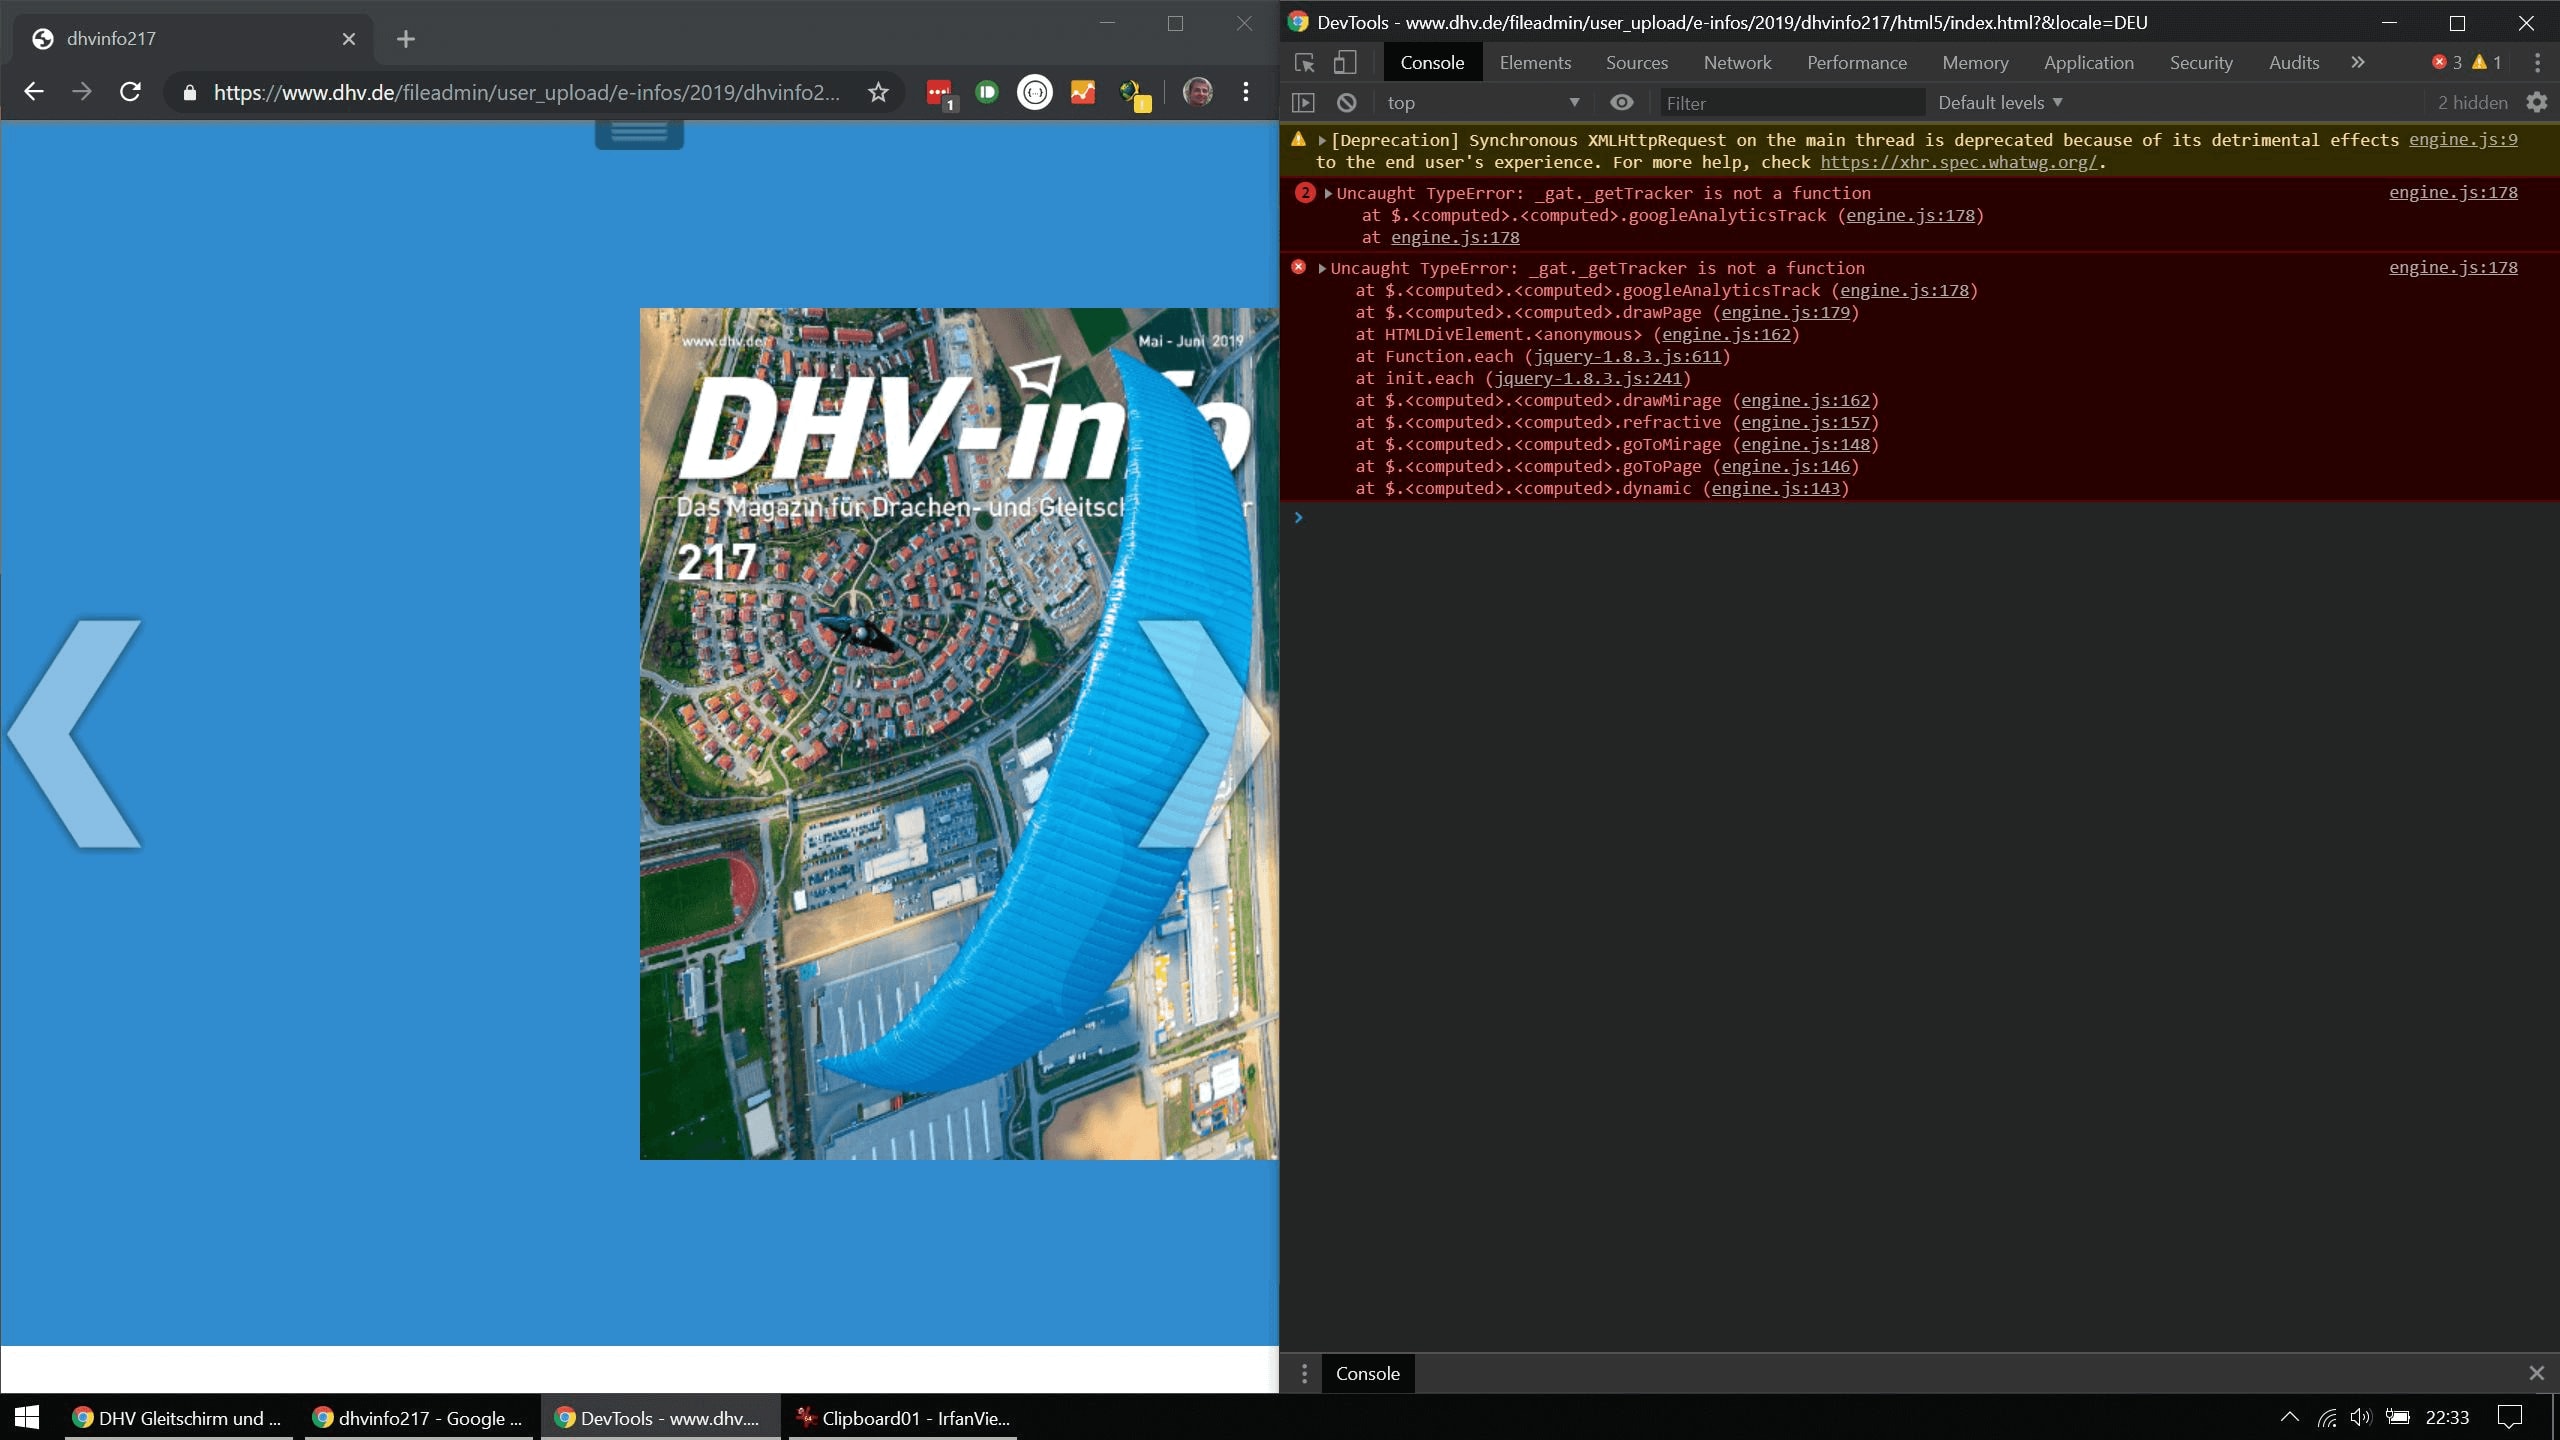Viewport: 2560px width, 1440px height.
Task: Click the console Filter input field
Action: [1790, 103]
